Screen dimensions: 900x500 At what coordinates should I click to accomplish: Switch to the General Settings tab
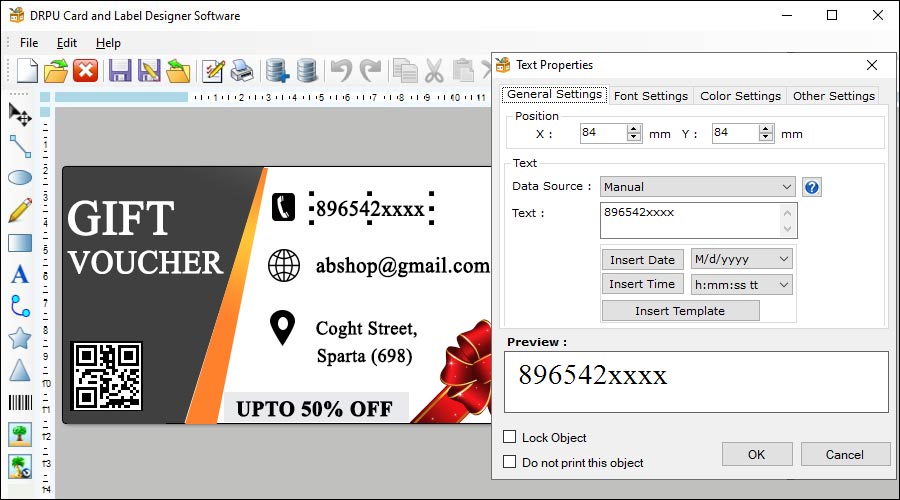554,94
